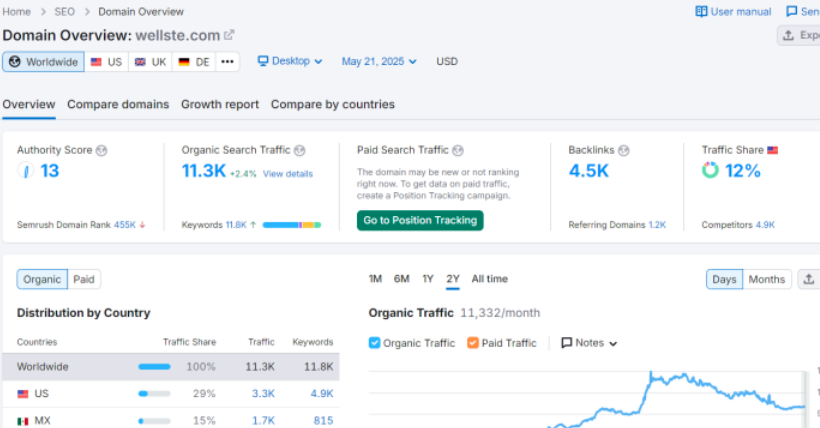Open US keywords value 4.9K
820x428 pixels.
[x=322, y=393]
